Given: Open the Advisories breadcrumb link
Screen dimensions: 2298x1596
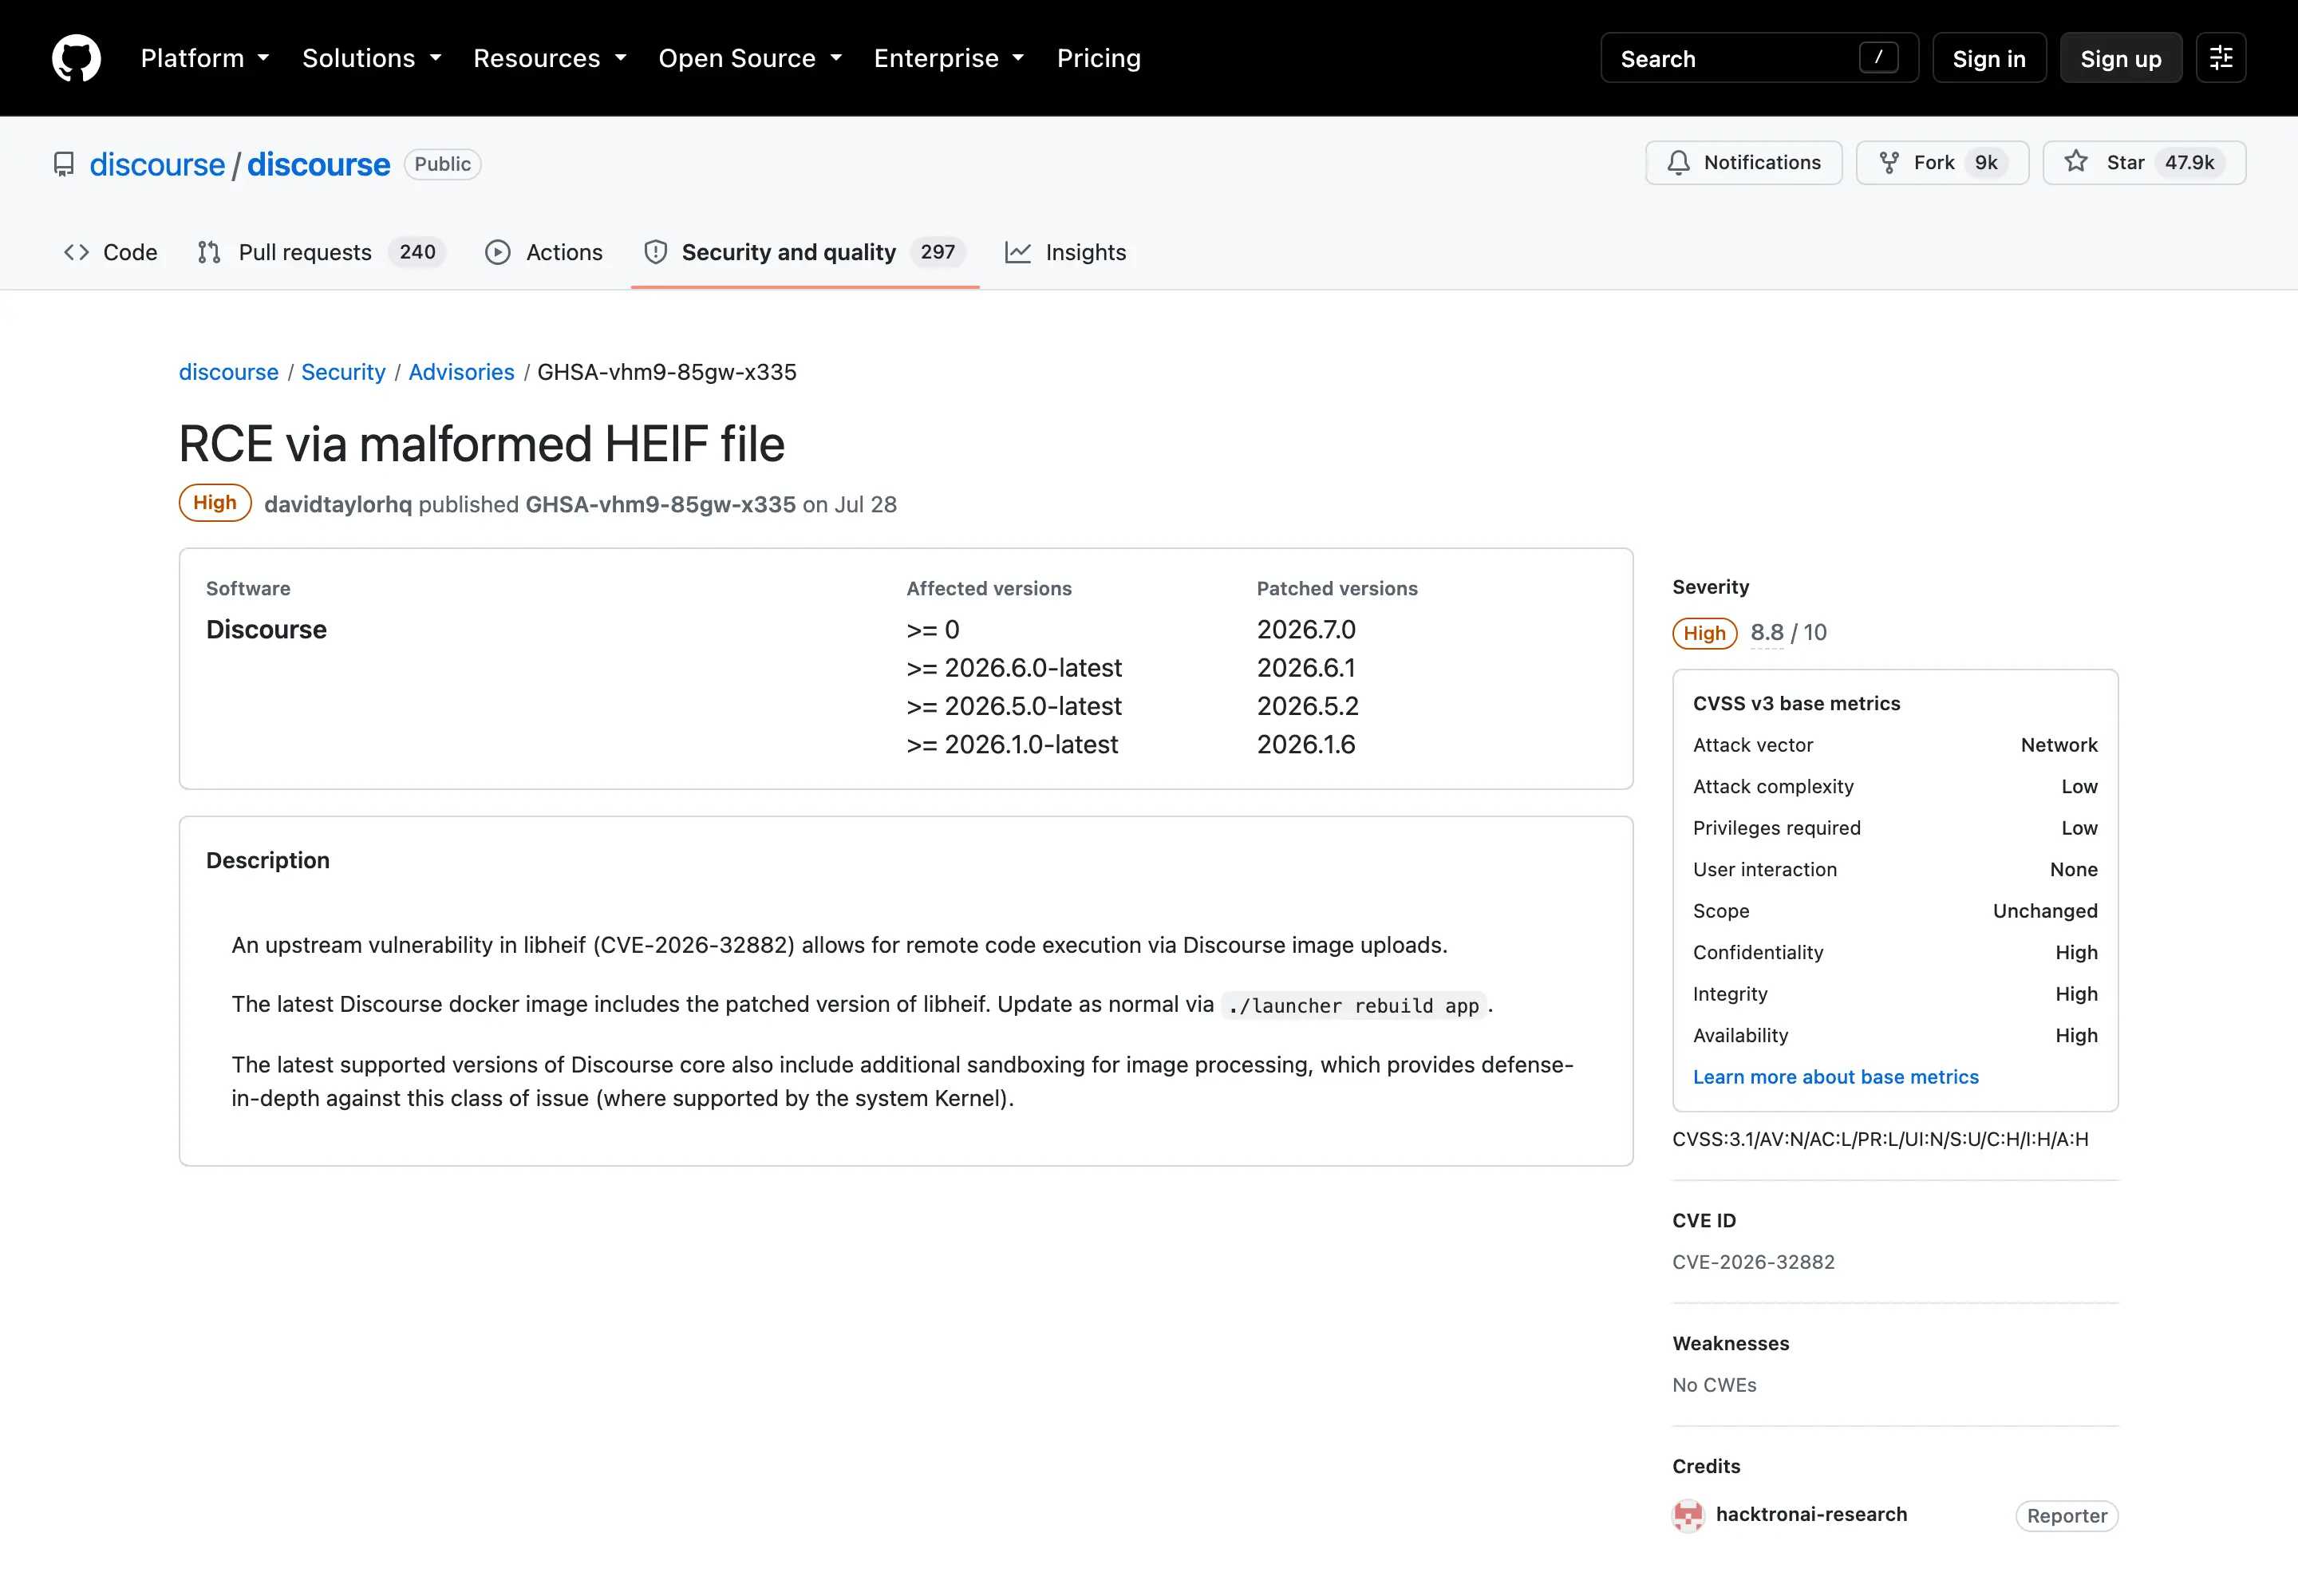Looking at the screenshot, I should pyautogui.click(x=461, y=372).
